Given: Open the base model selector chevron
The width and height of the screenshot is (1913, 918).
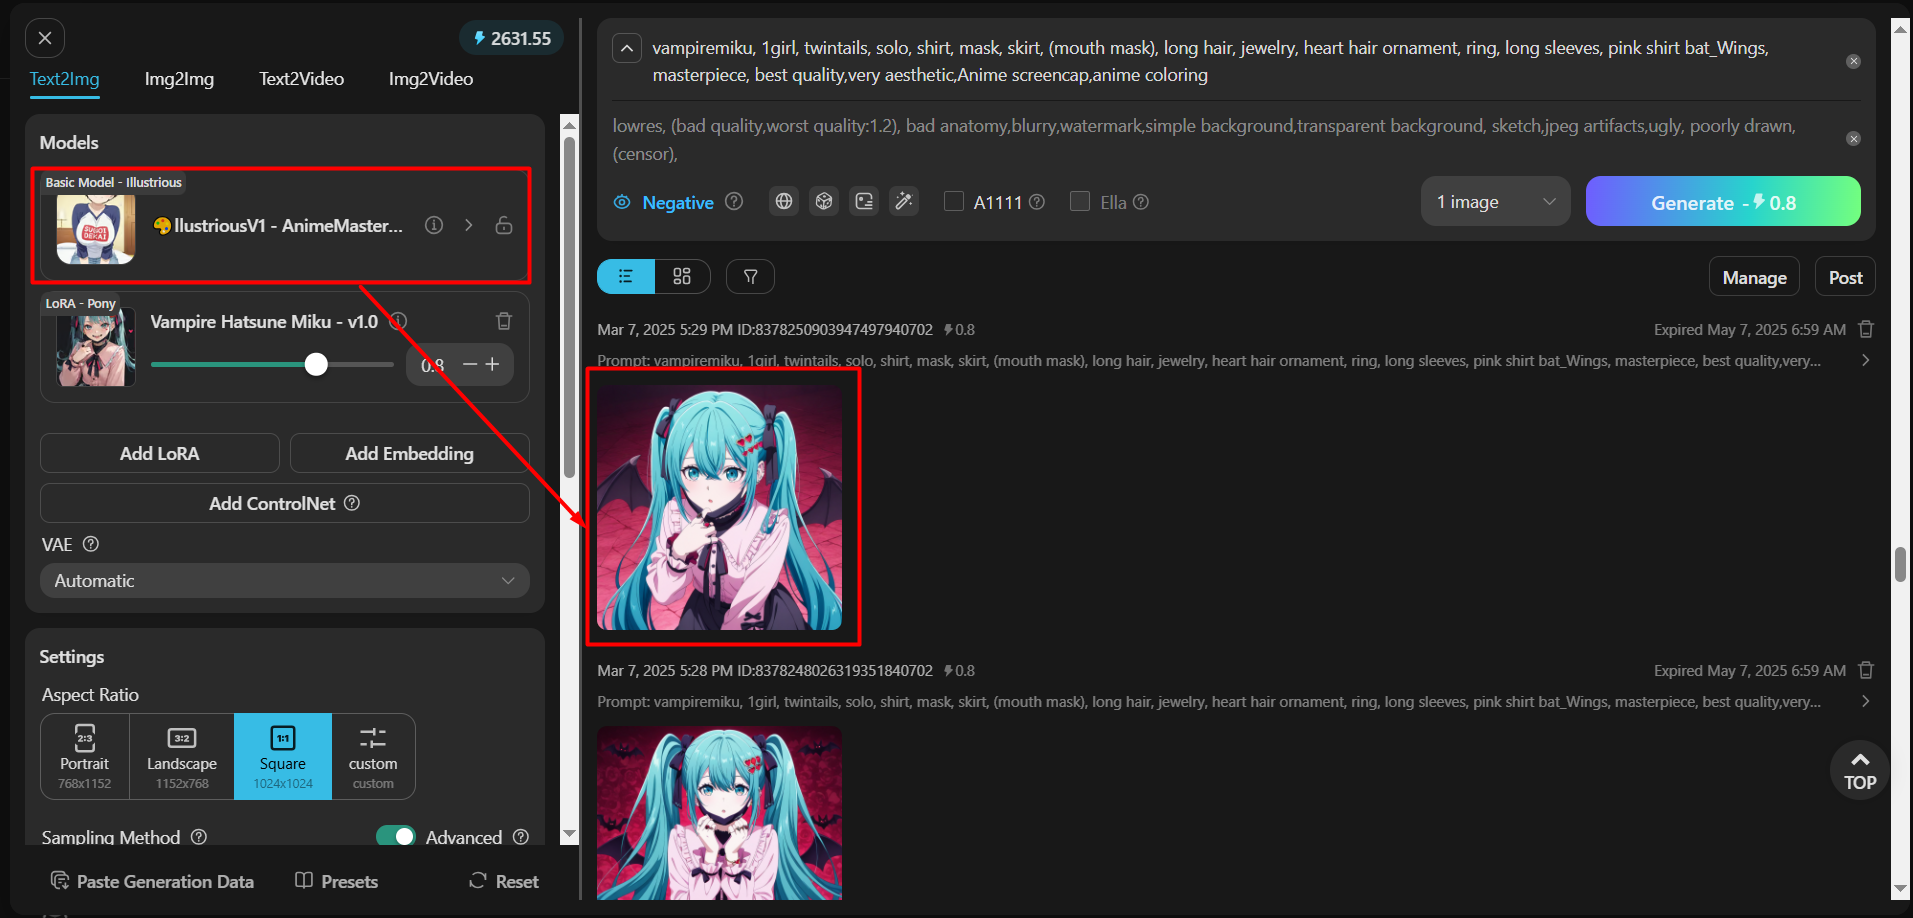Looking at the screenshot, I should click(x=469, y=225).
